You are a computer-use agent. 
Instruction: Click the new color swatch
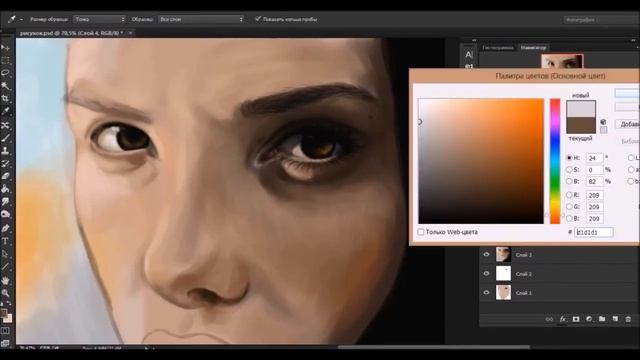point(581,109)
